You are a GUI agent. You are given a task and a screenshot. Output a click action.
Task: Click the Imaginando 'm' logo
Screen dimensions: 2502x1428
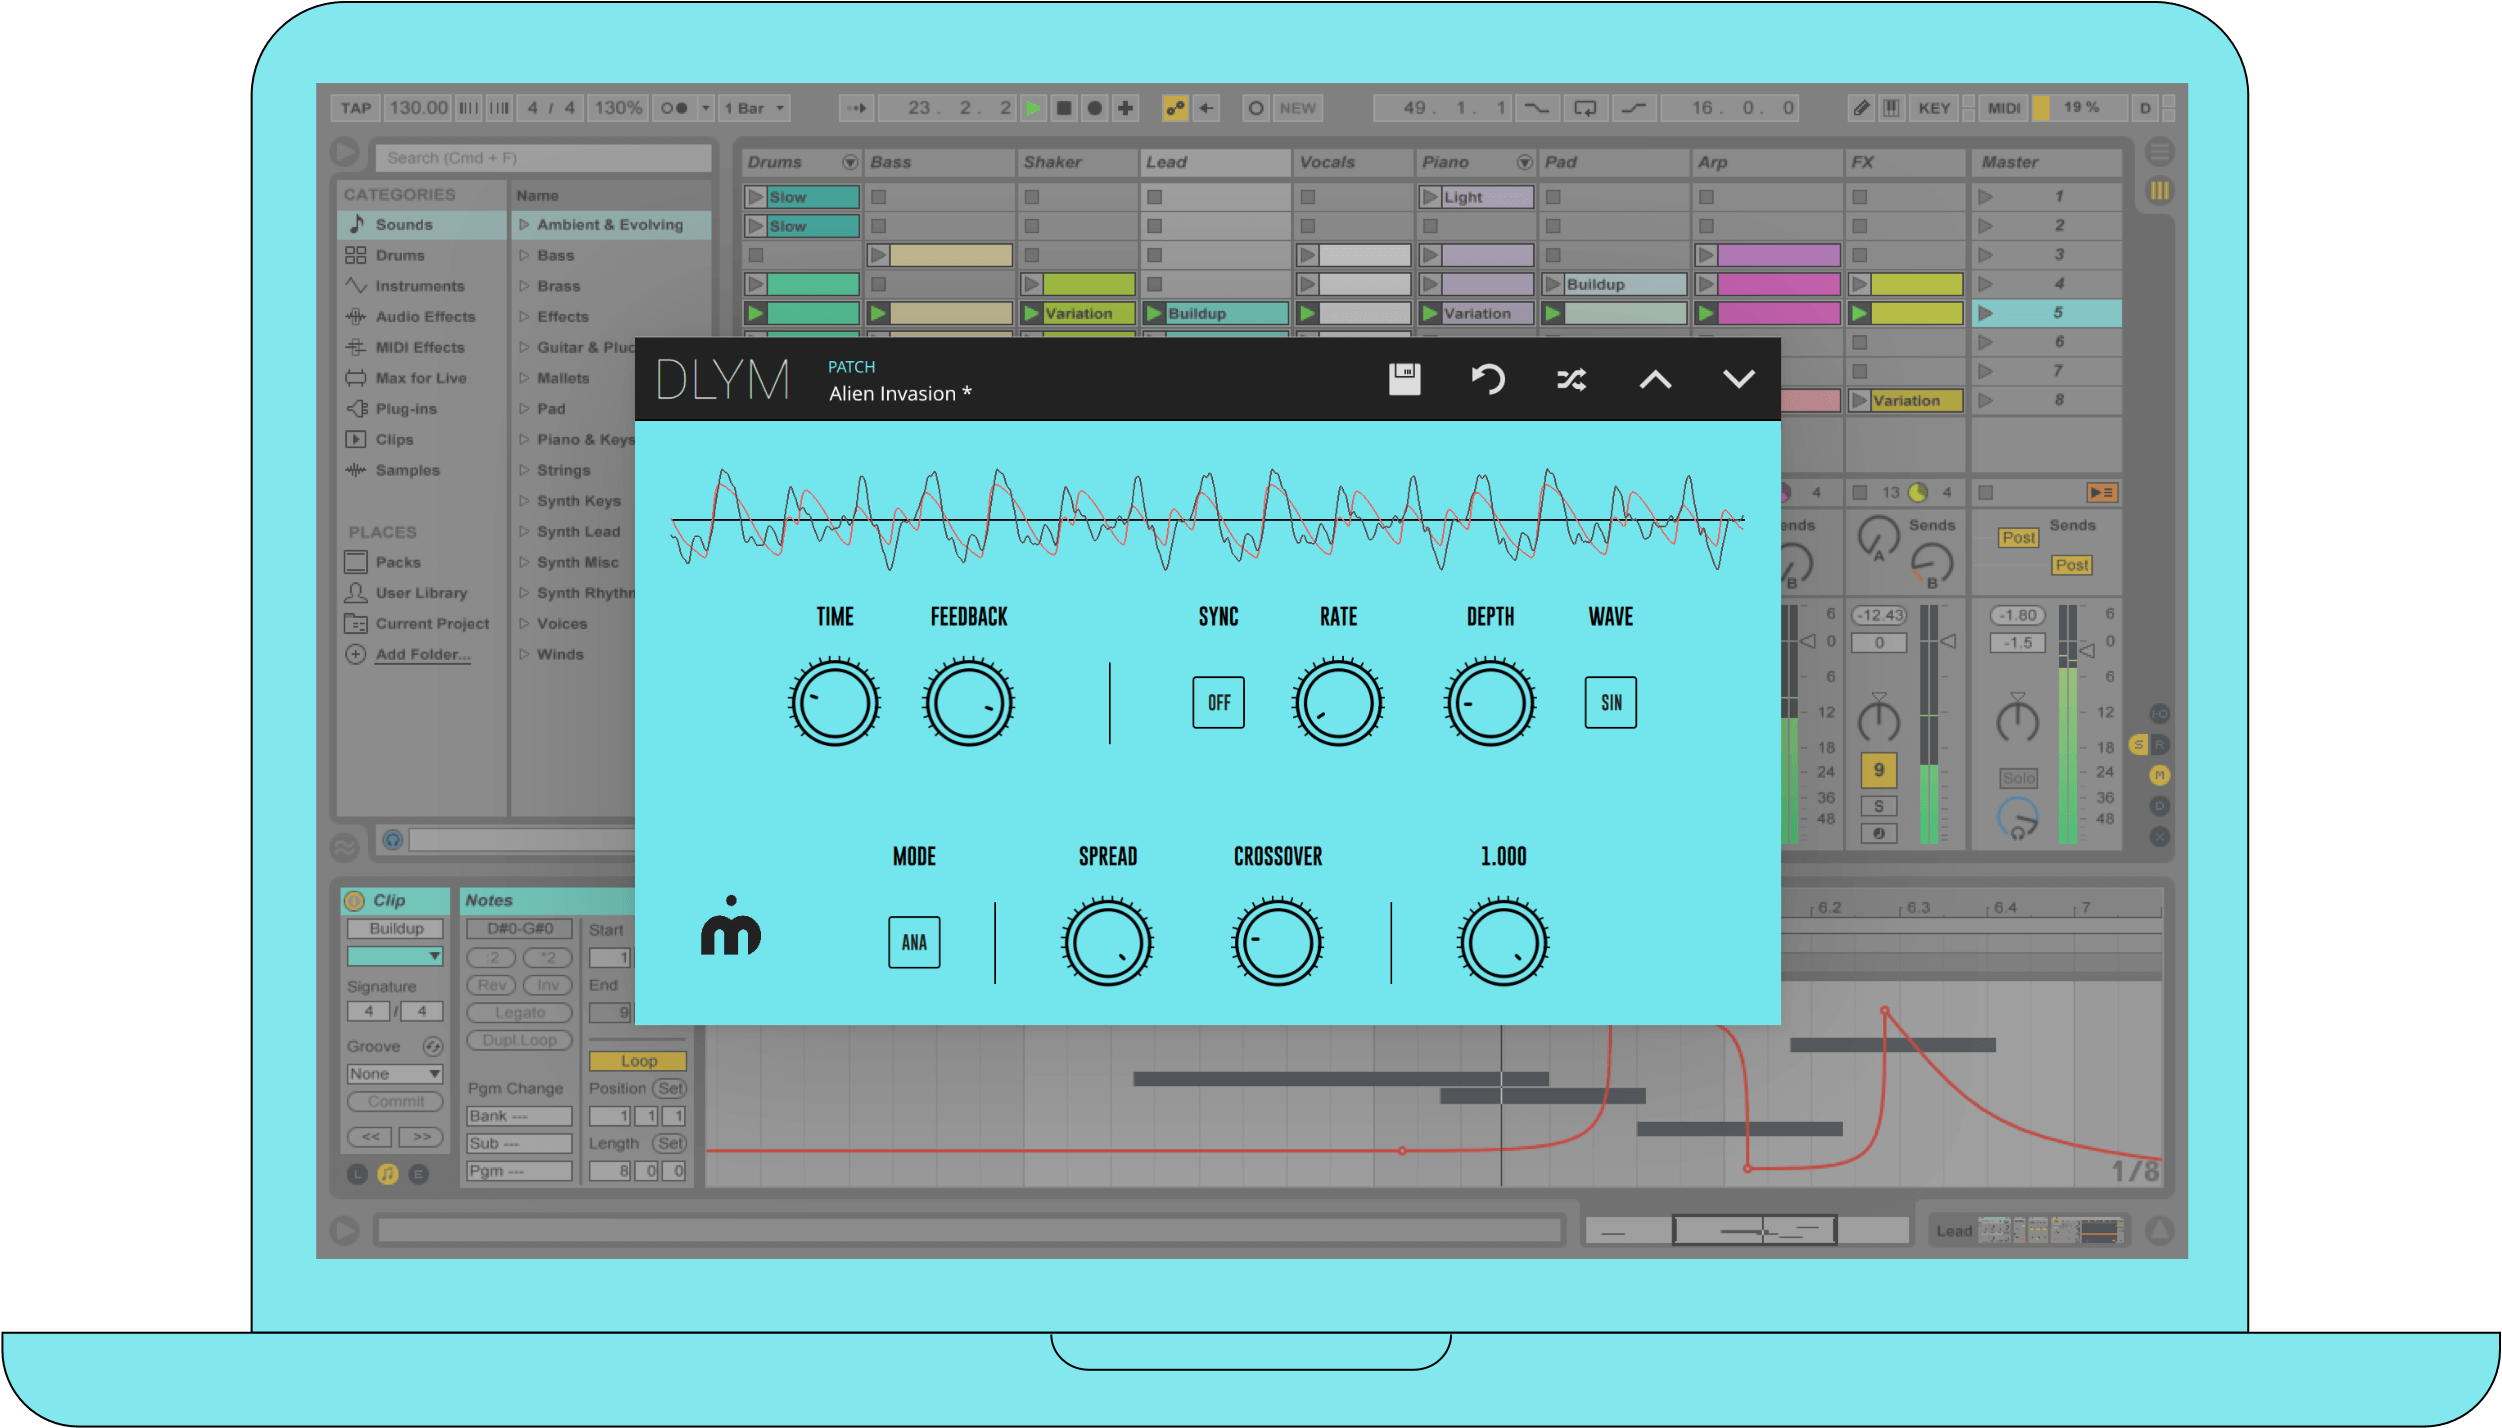pyautogui.click(x=731, y=926)
